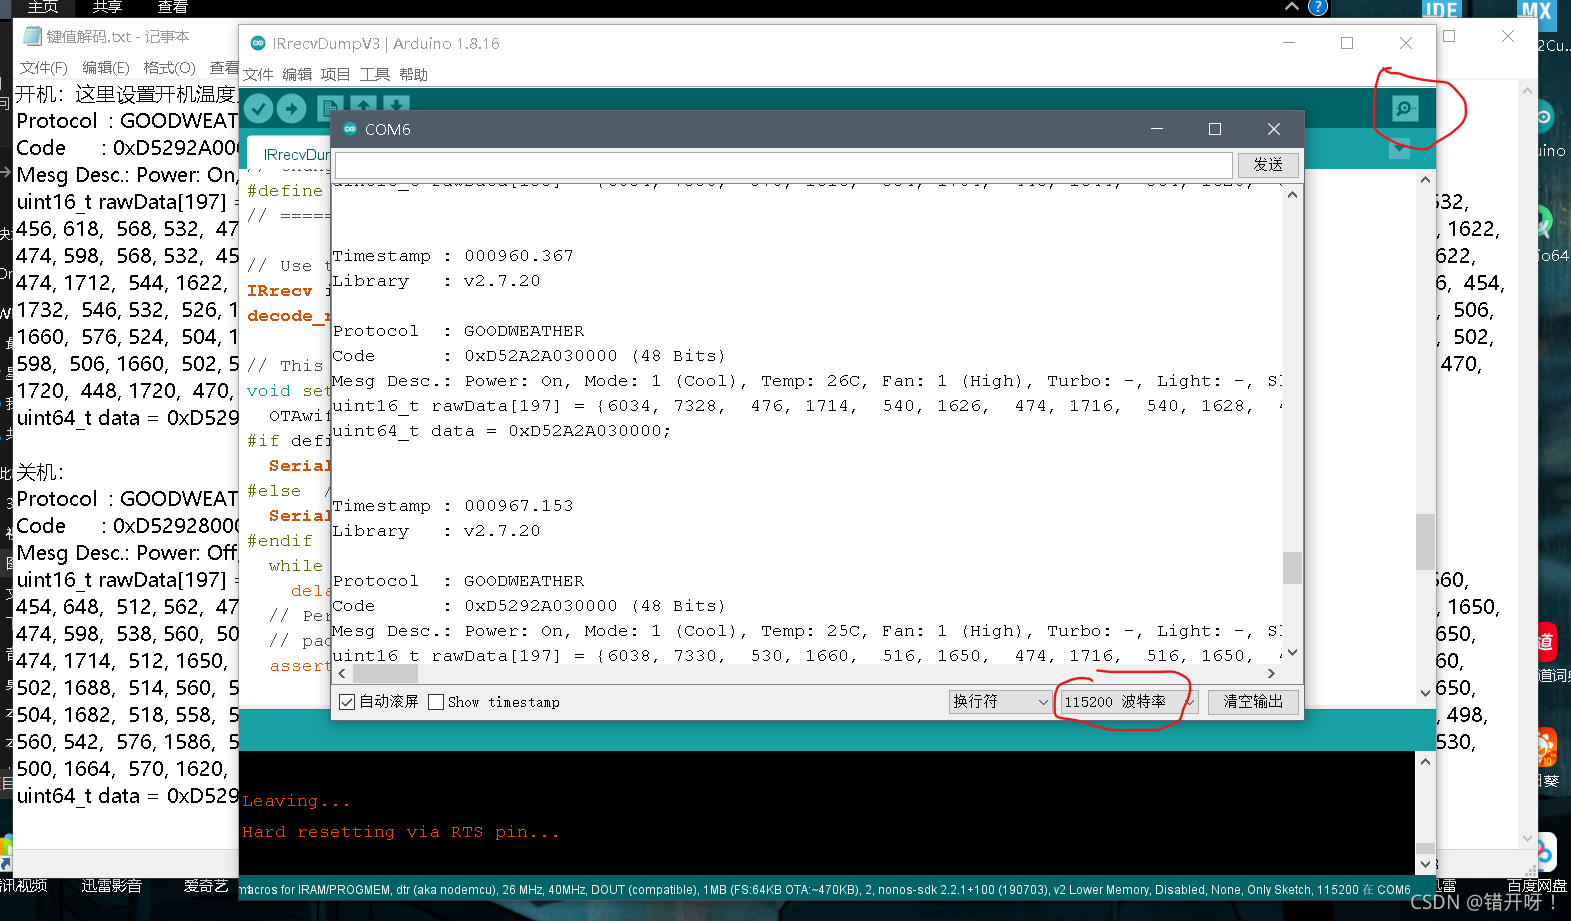Image resolution: width=1571 pixels, height=921 pixels.
Task: Click the '关机:' heading line in Notepad
Action: [x=40, y=472]
